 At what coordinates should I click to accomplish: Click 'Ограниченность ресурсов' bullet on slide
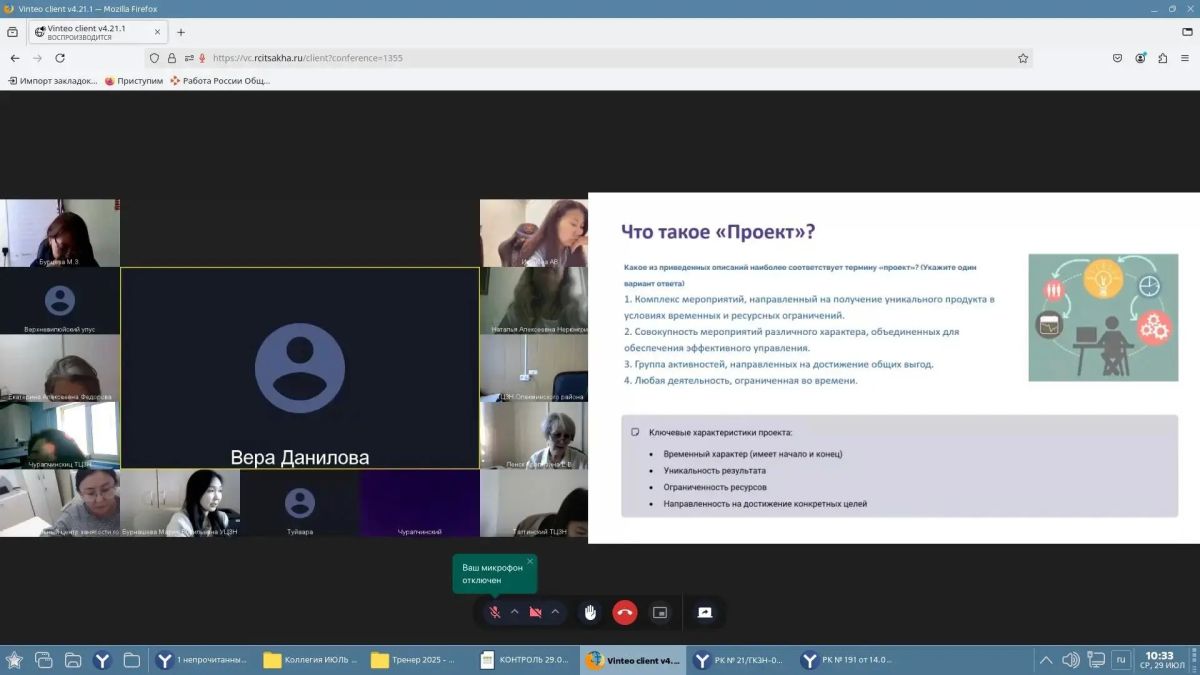pos(715,487)
